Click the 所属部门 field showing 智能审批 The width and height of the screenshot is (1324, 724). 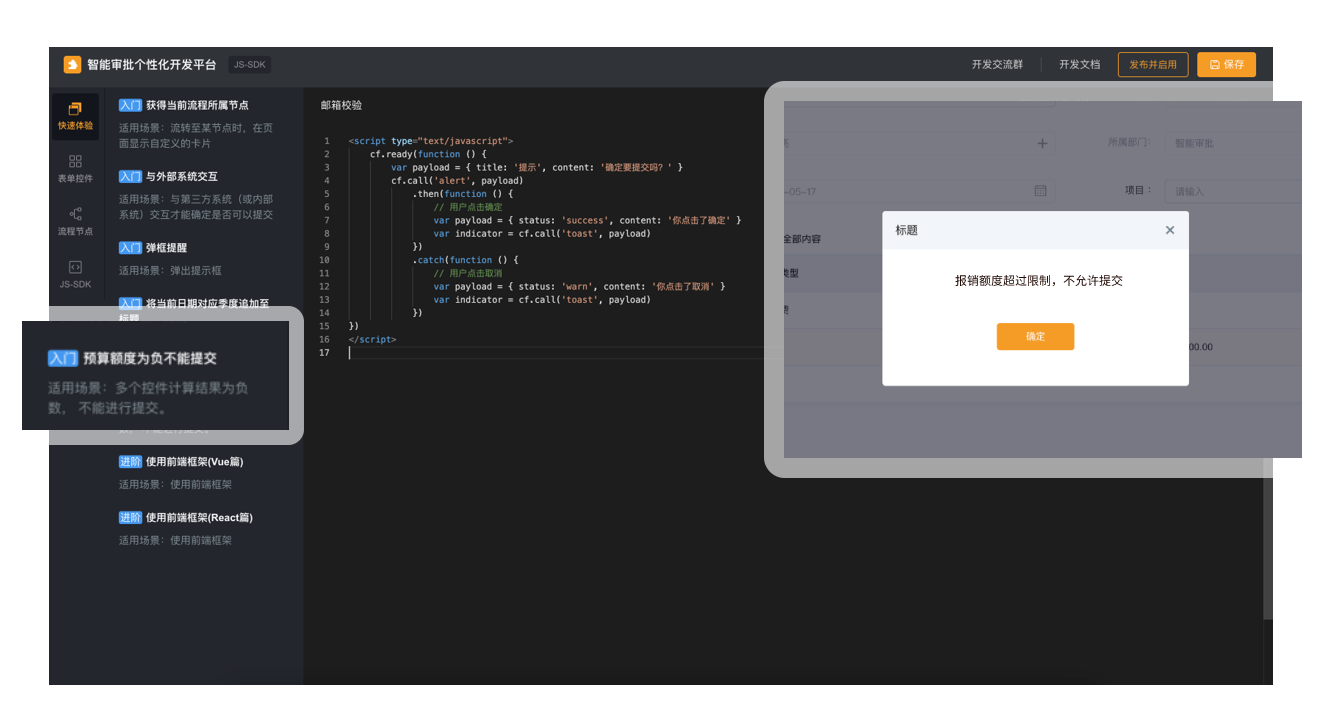coord(1233,143)
